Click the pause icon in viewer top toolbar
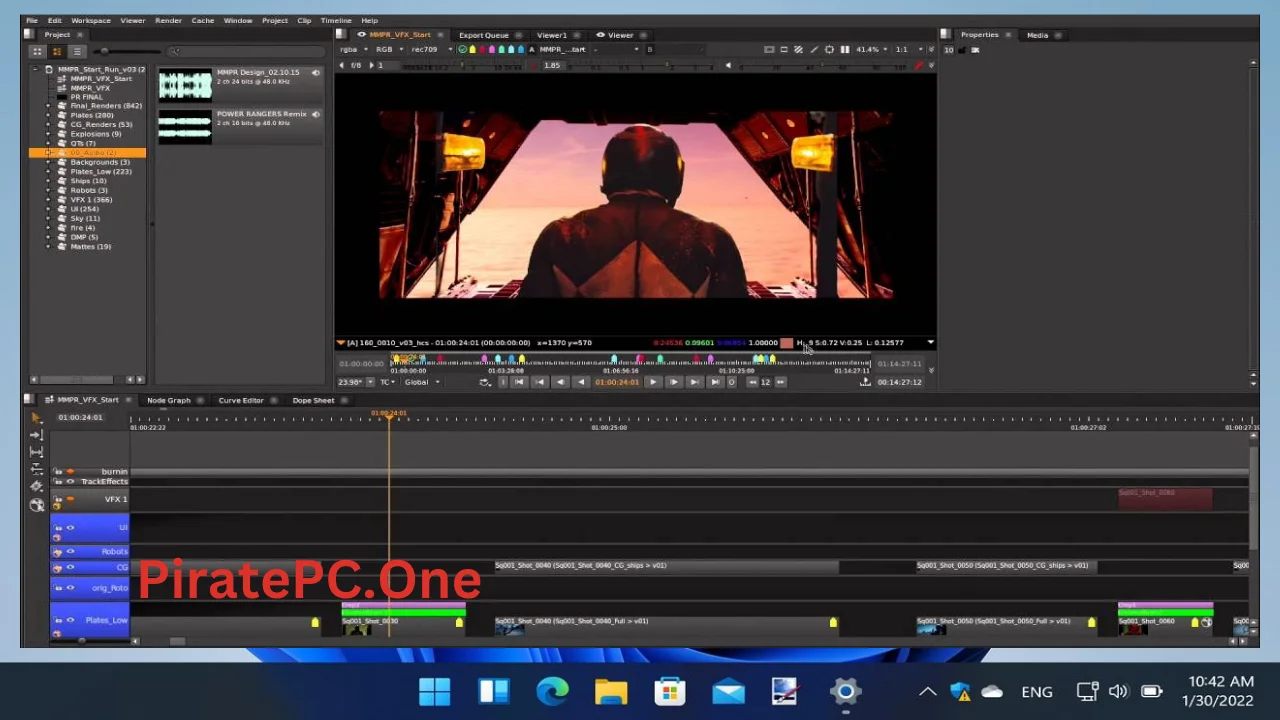The image size is (1280, 720). point(844,49)
